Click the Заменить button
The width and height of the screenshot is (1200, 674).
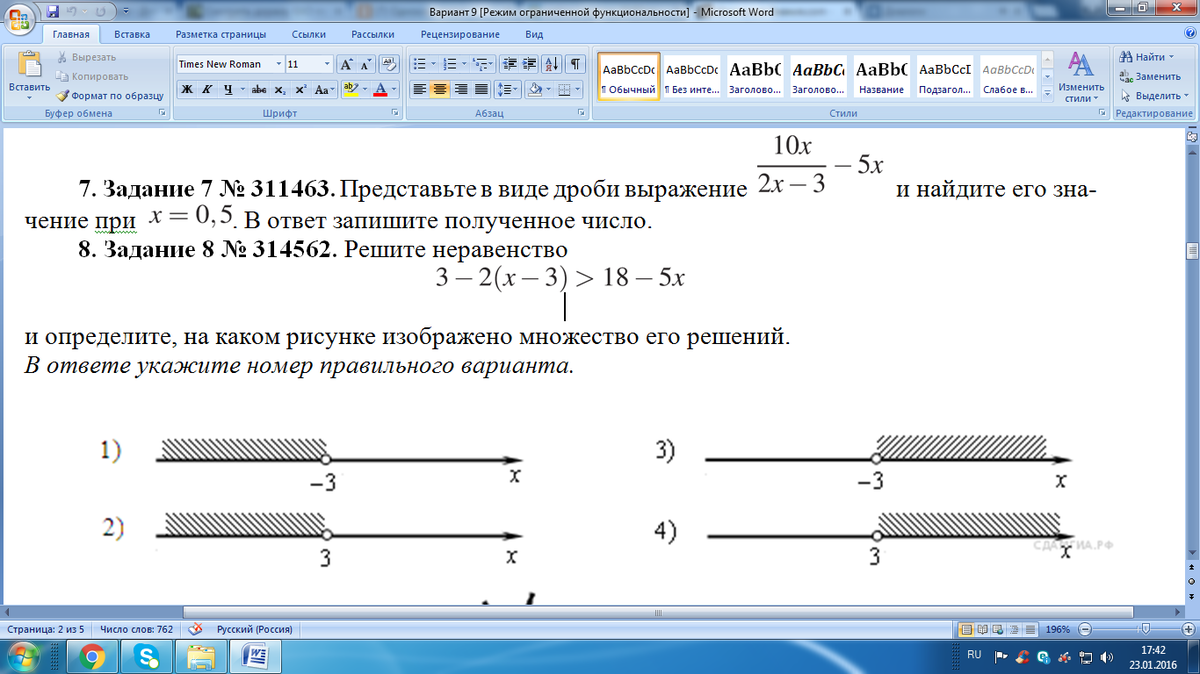(1152, 76)
